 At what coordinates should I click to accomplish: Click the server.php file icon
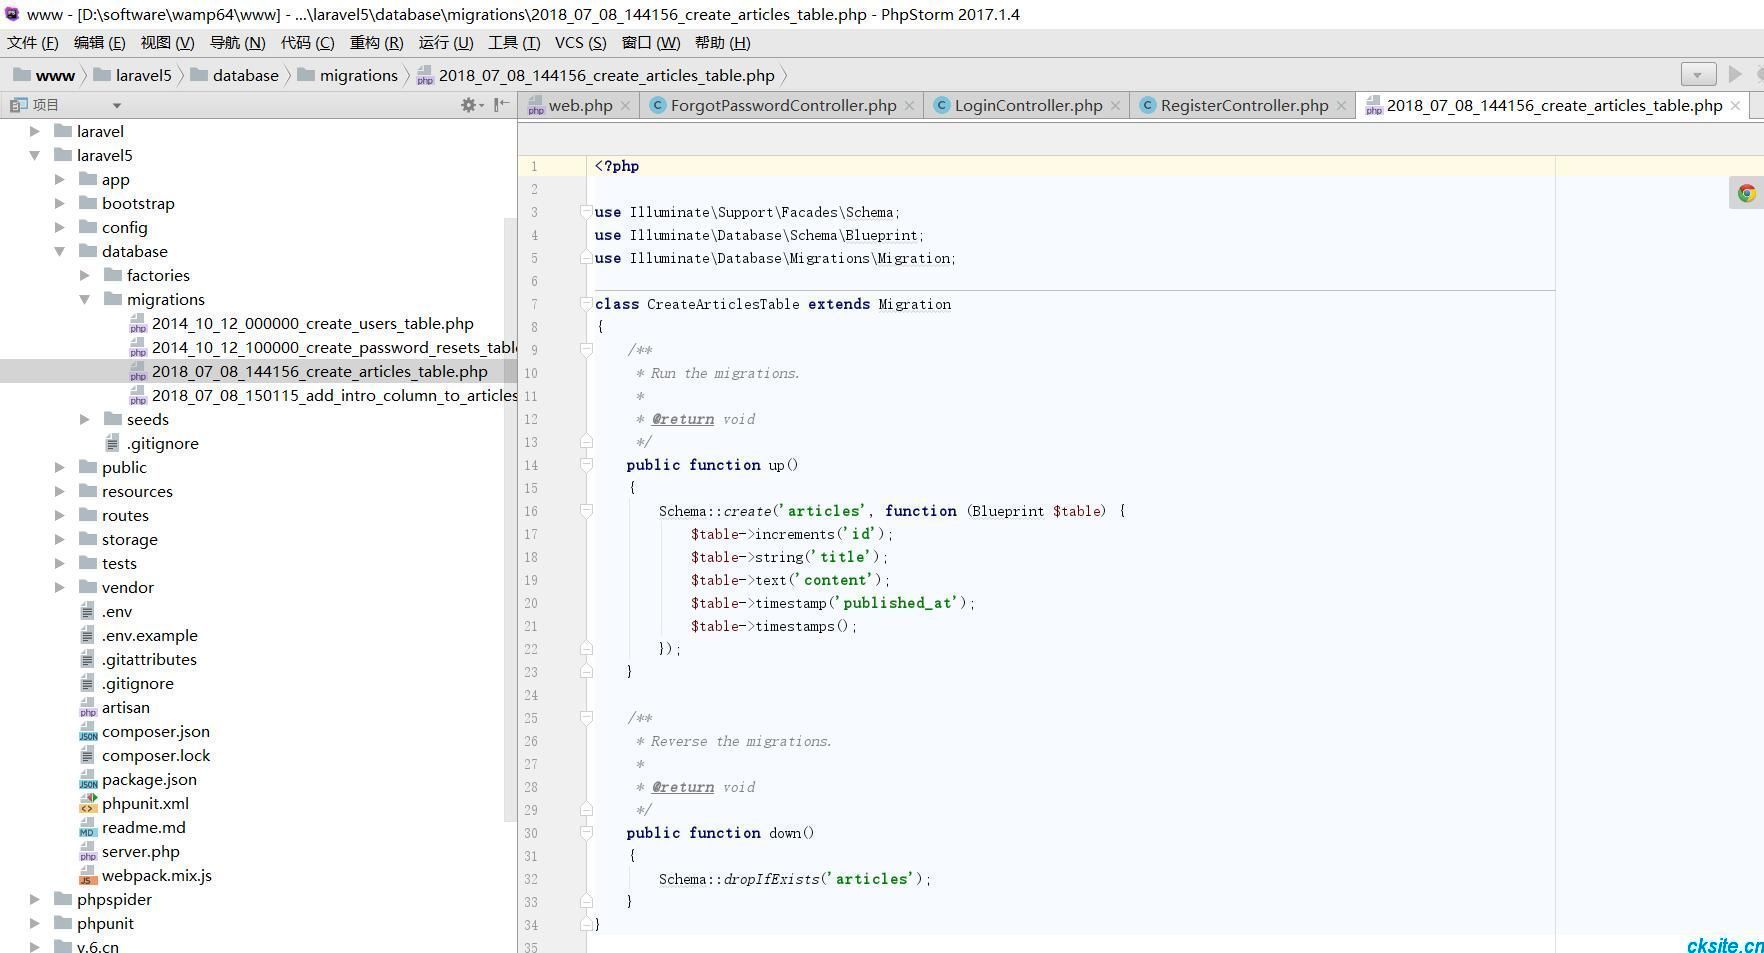(88, 851)
